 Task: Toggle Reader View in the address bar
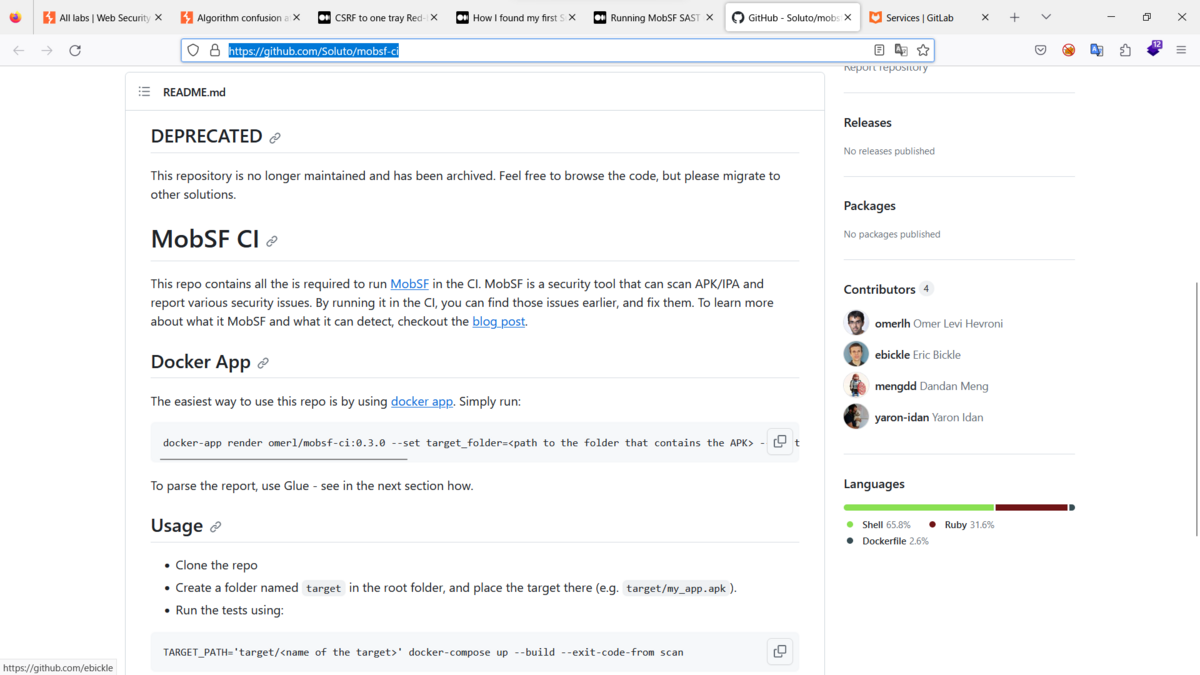(879, 49)
